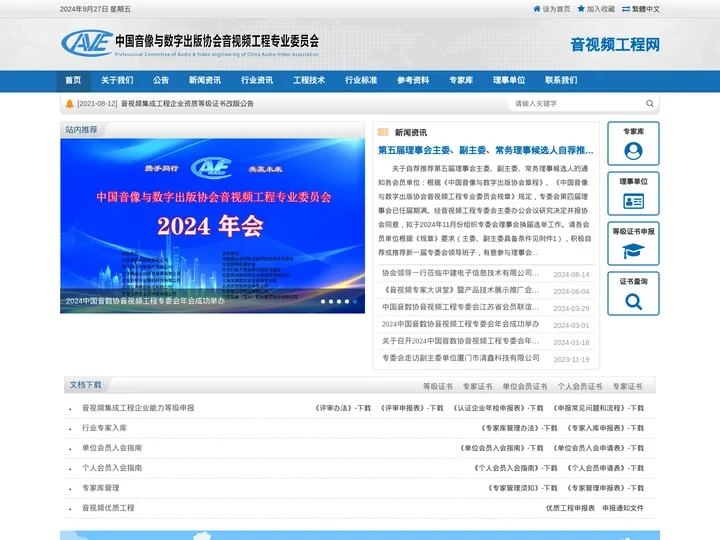Screen dimensions: 720x540
Task: Open 理事单位 in the navigation bar
Action: click(x=509, y=80)
